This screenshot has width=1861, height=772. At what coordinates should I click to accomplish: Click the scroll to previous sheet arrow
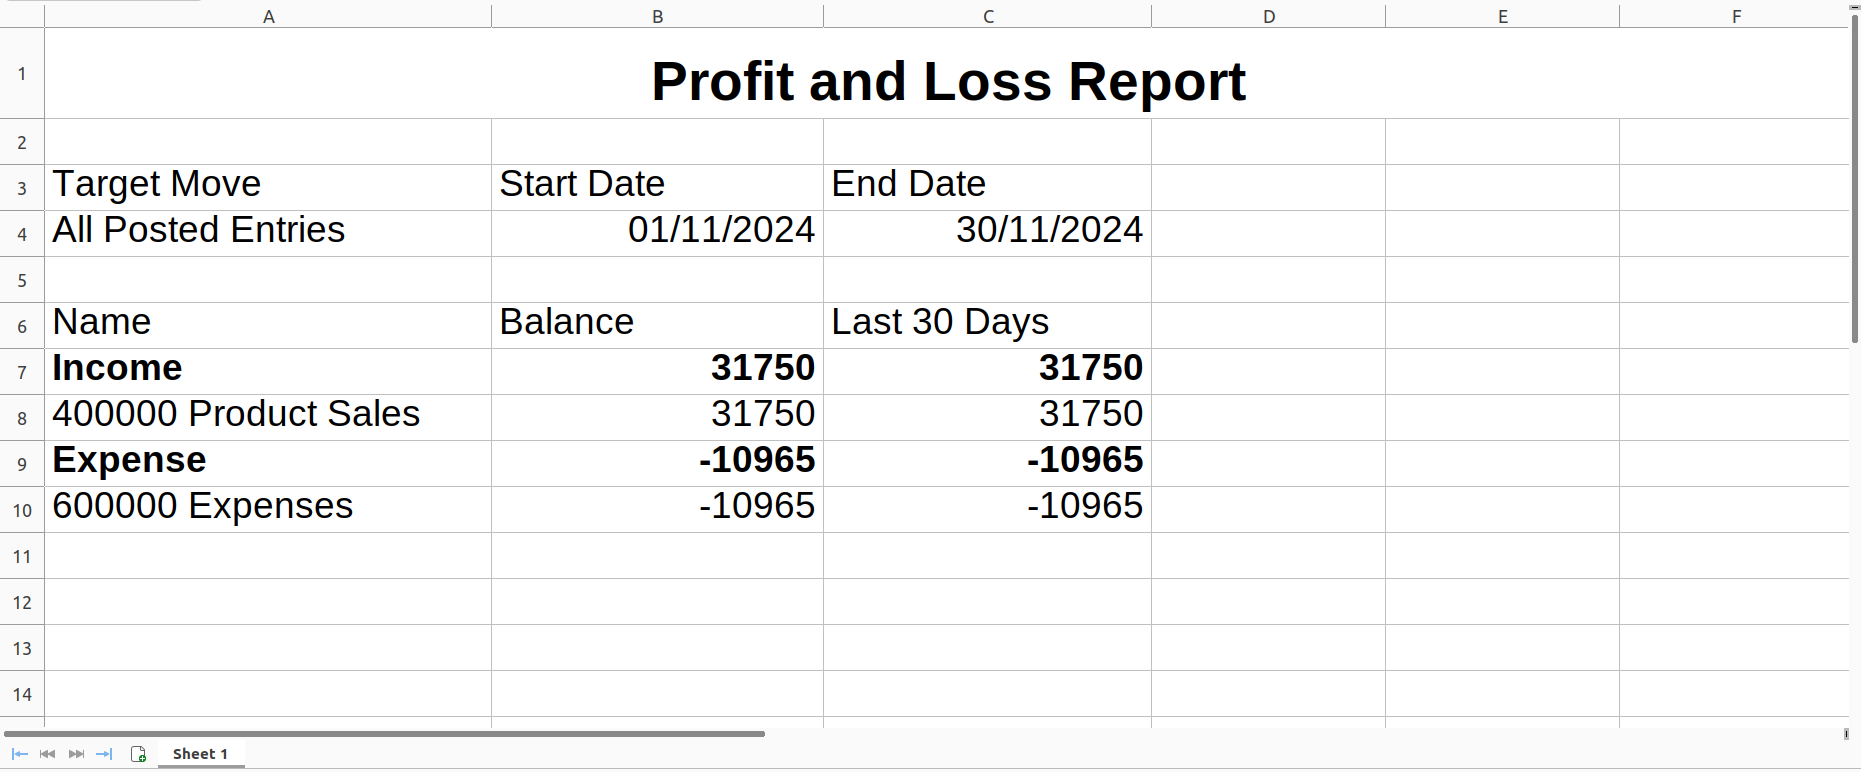(x=47, y=754)
